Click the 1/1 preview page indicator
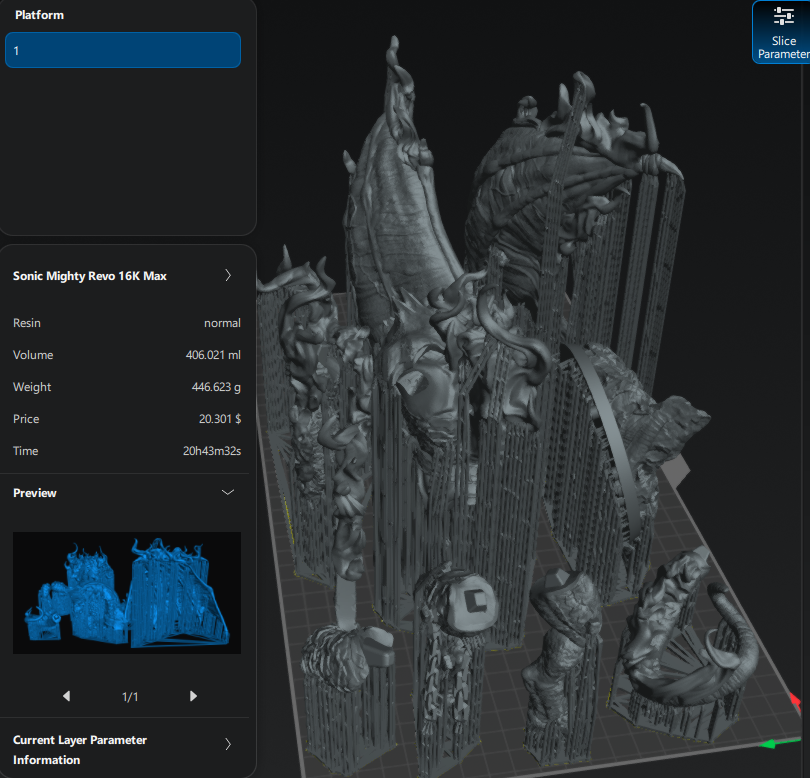Image resolution: width=810 pixels, height=778 pixels. pos(130,696)
